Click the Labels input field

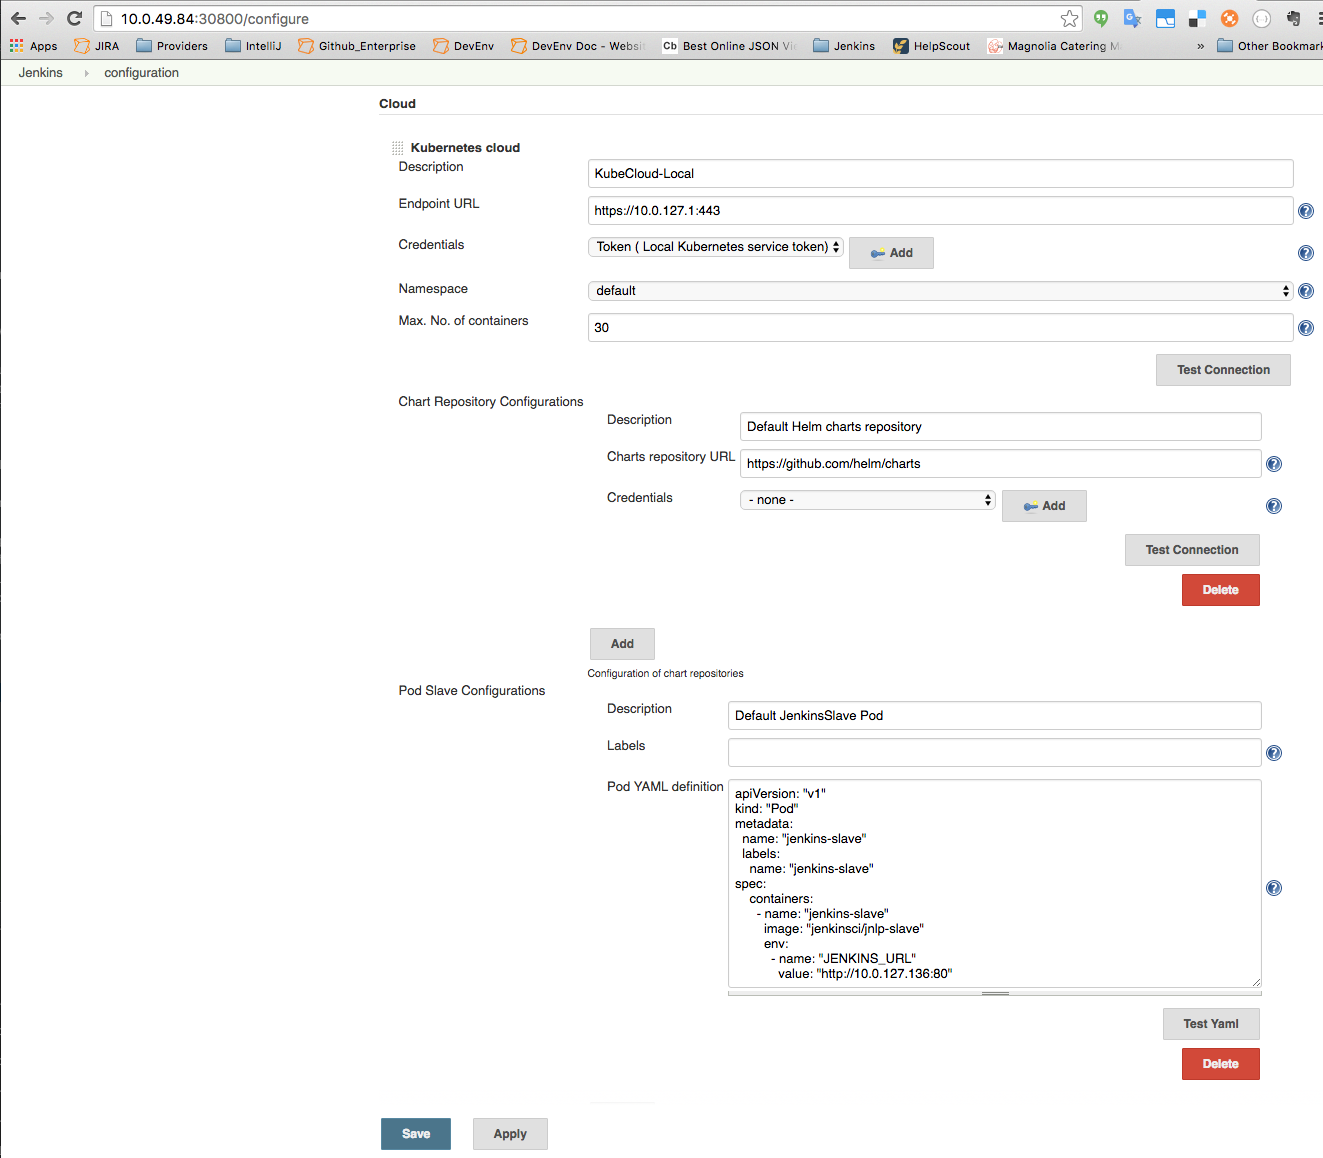tap(994, 752)
